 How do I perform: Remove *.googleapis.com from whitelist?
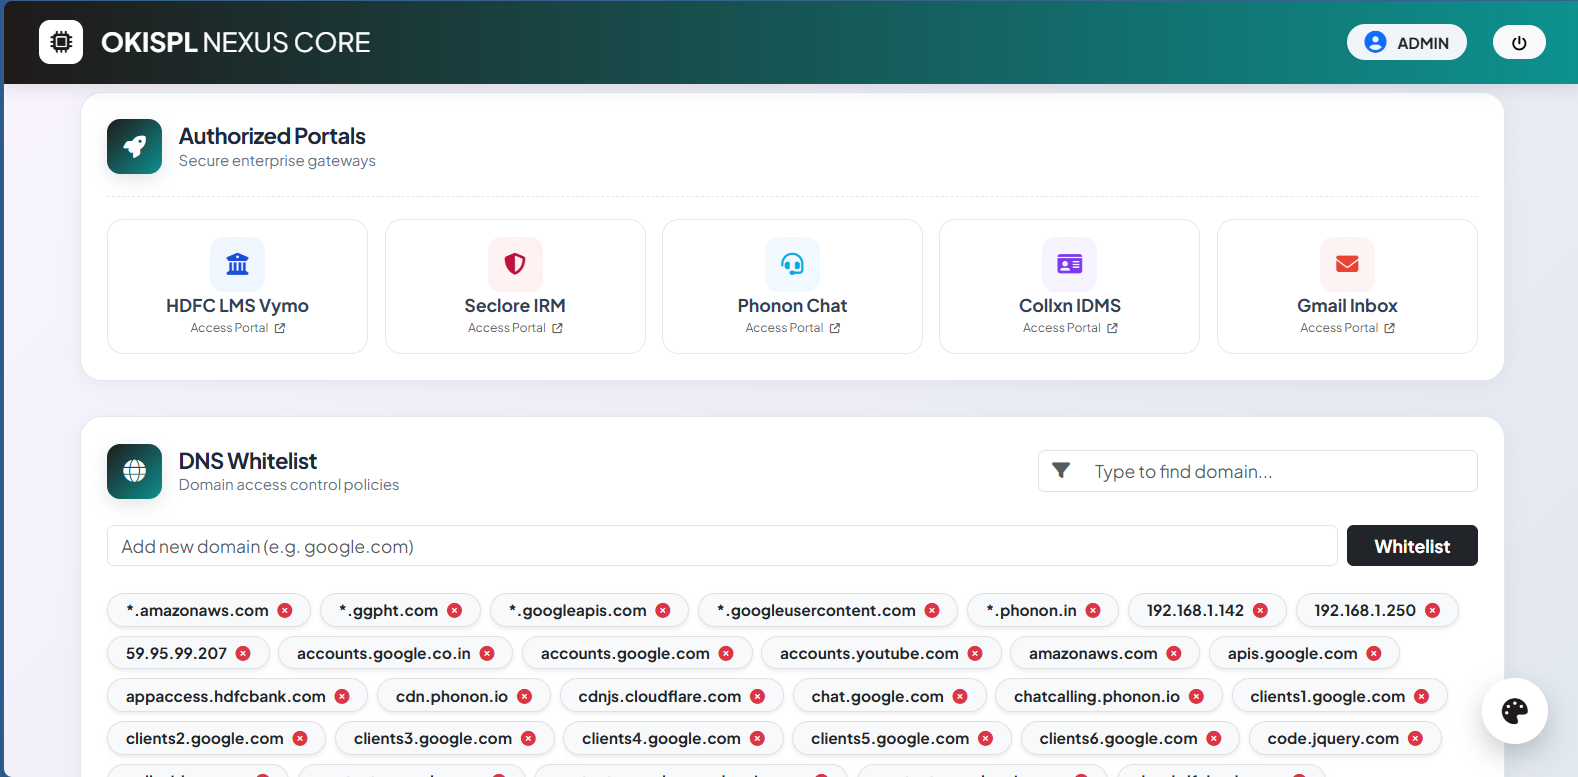click(x=663, y=610)
